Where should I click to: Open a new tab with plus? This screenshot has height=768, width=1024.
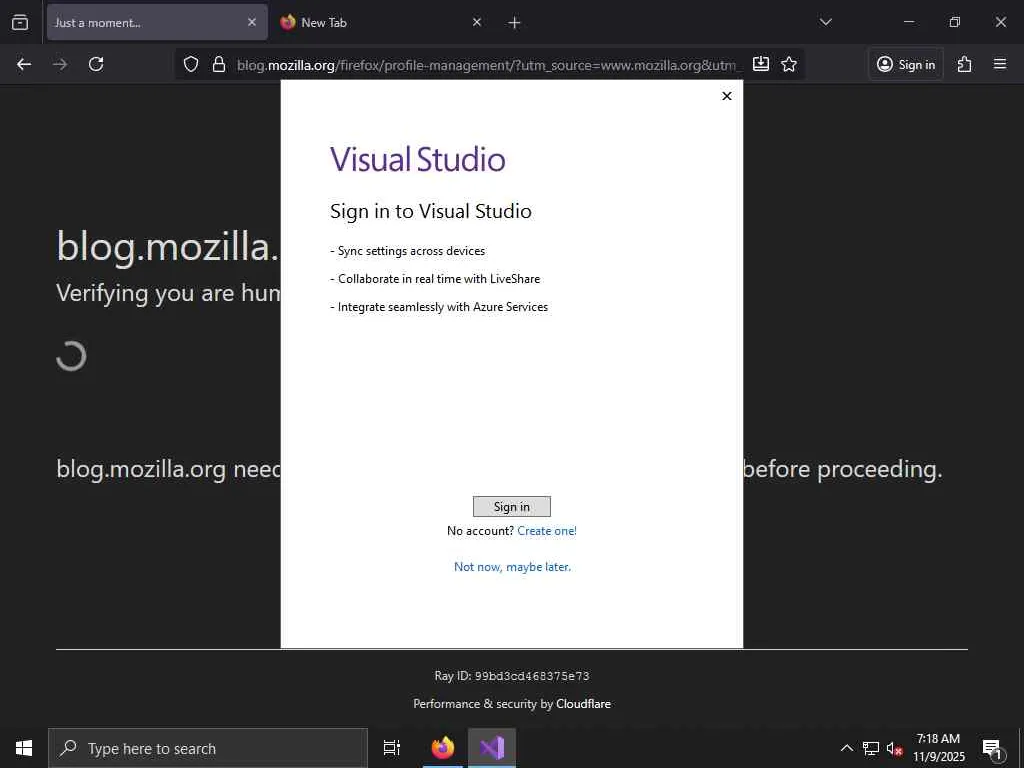pos(514,23)
